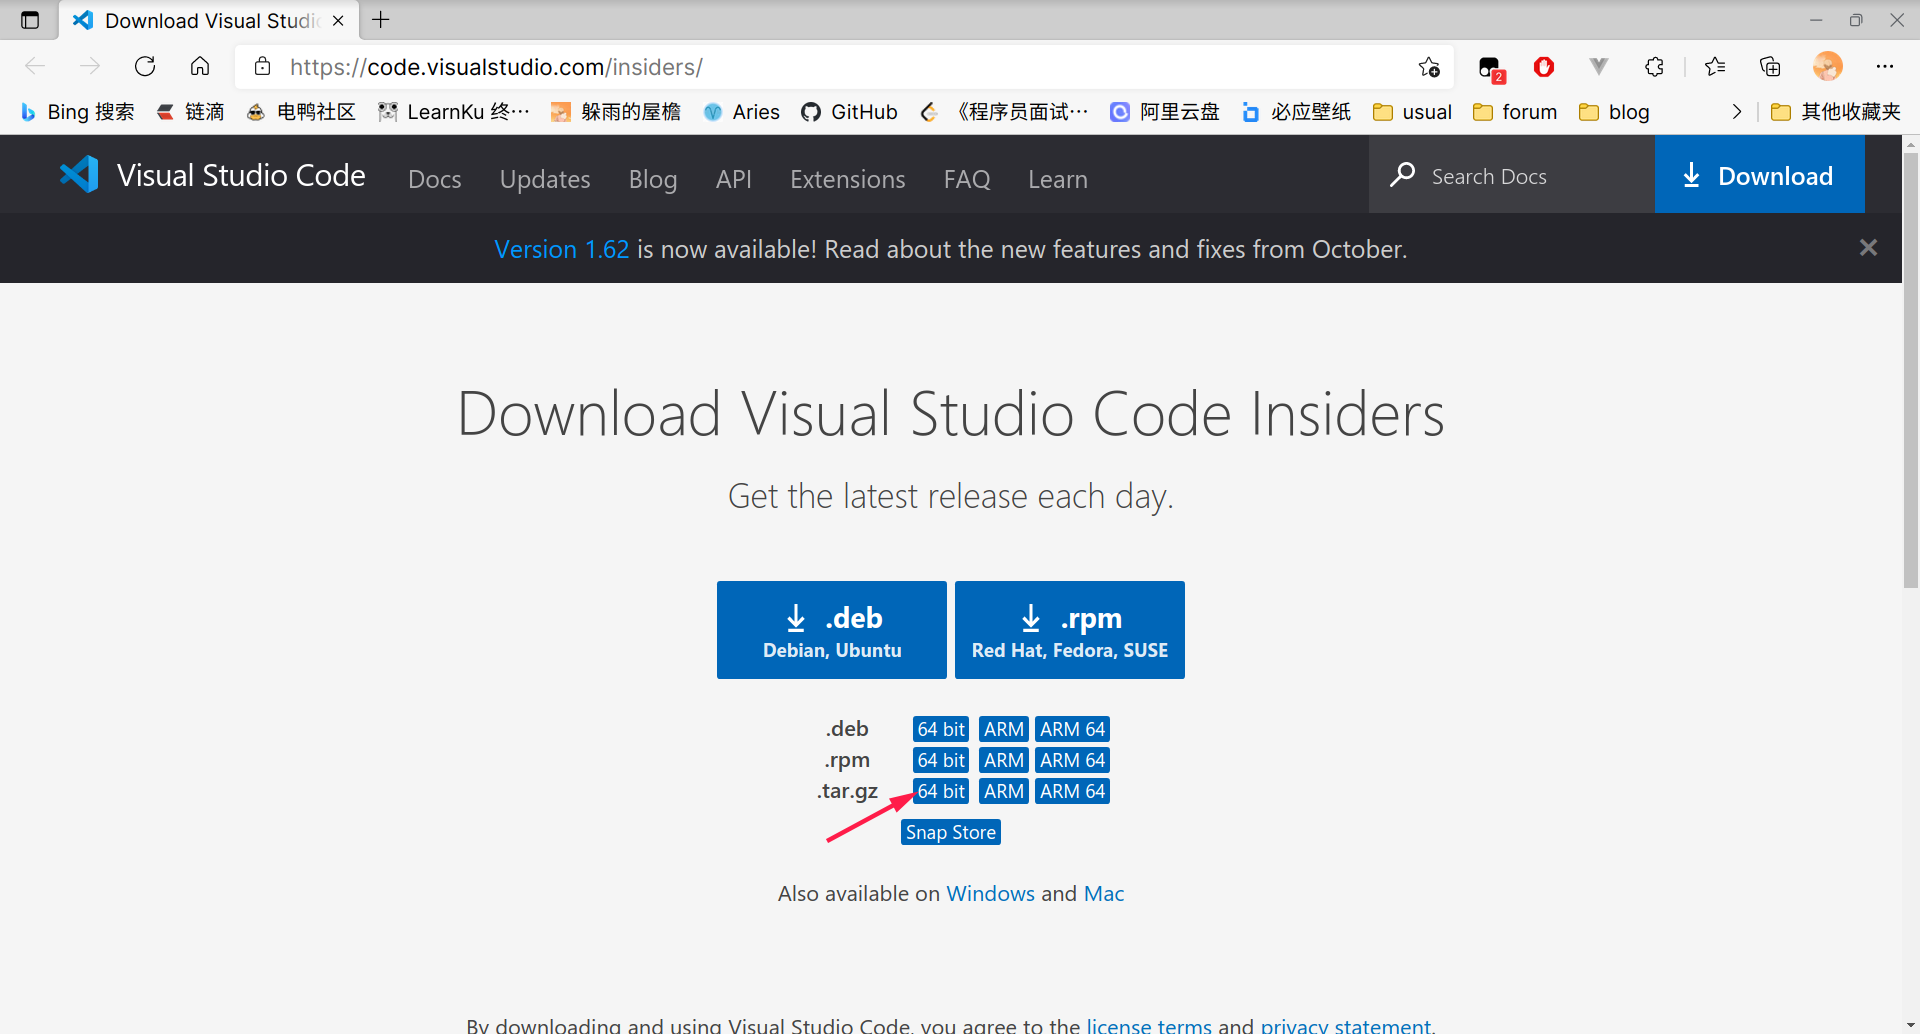This screenshot has width=1920, height=1034.
Task: Download the .tar.gz ARM build
Action: (x=1004, y=791)
